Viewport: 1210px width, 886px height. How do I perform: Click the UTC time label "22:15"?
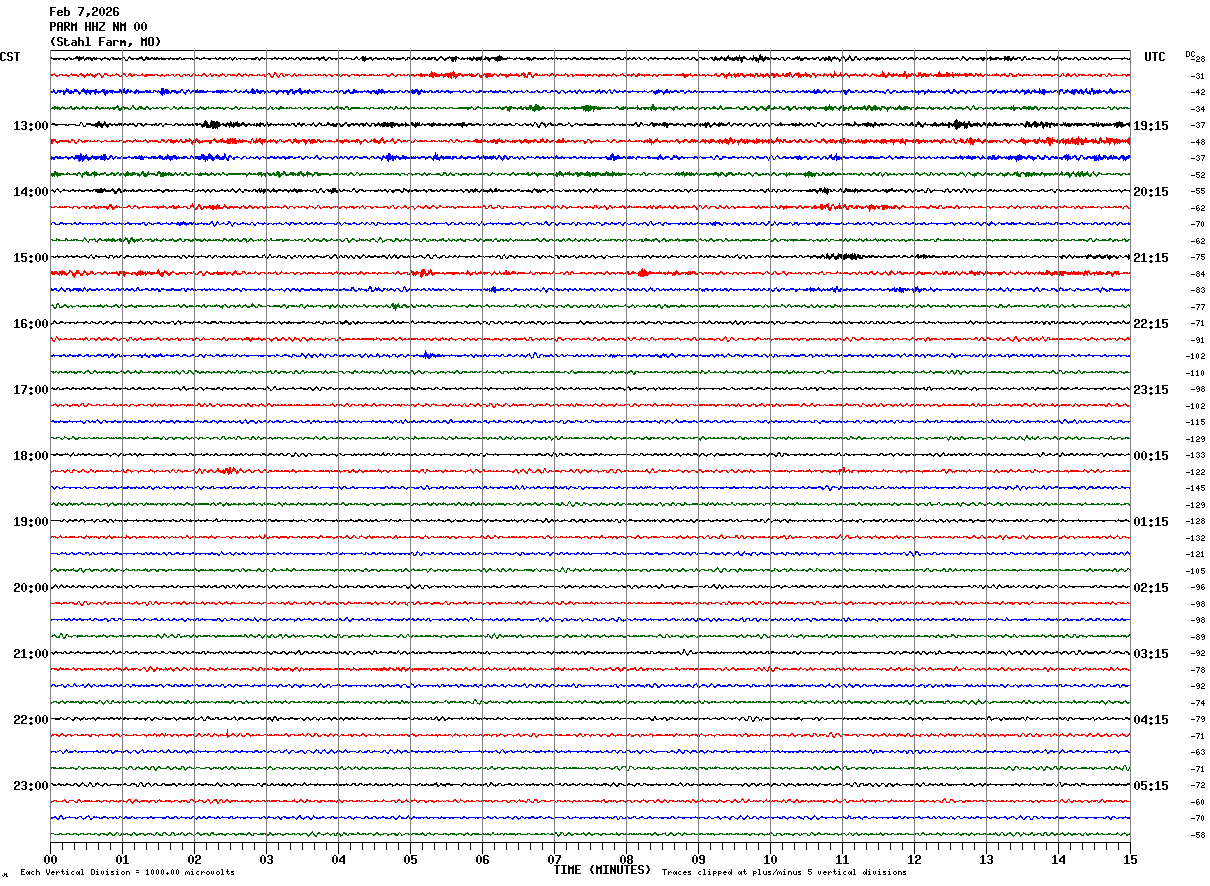[x=1151, y=324]
